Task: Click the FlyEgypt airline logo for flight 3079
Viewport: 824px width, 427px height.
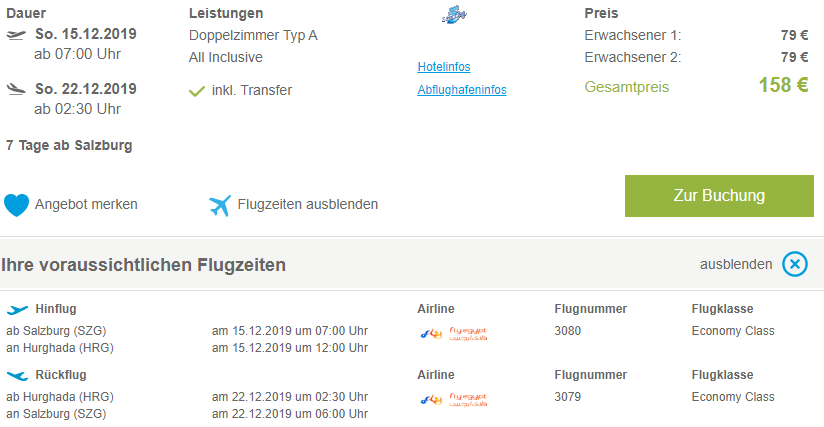Action: (x=454, y=400)
